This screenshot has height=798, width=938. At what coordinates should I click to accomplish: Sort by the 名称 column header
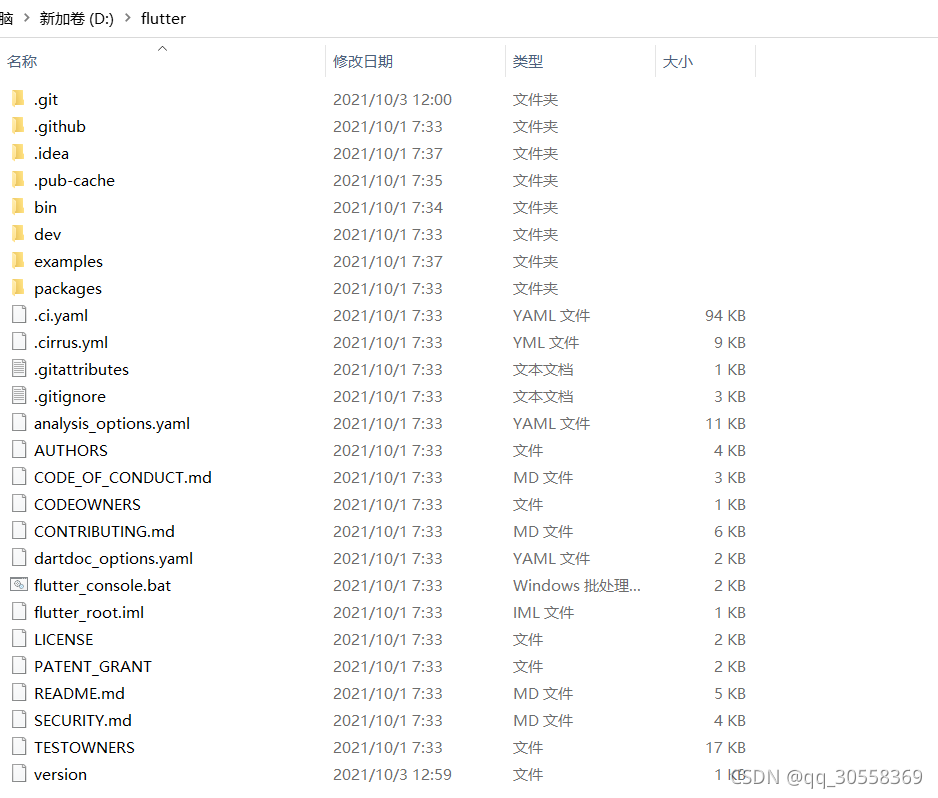pos(22,61)
